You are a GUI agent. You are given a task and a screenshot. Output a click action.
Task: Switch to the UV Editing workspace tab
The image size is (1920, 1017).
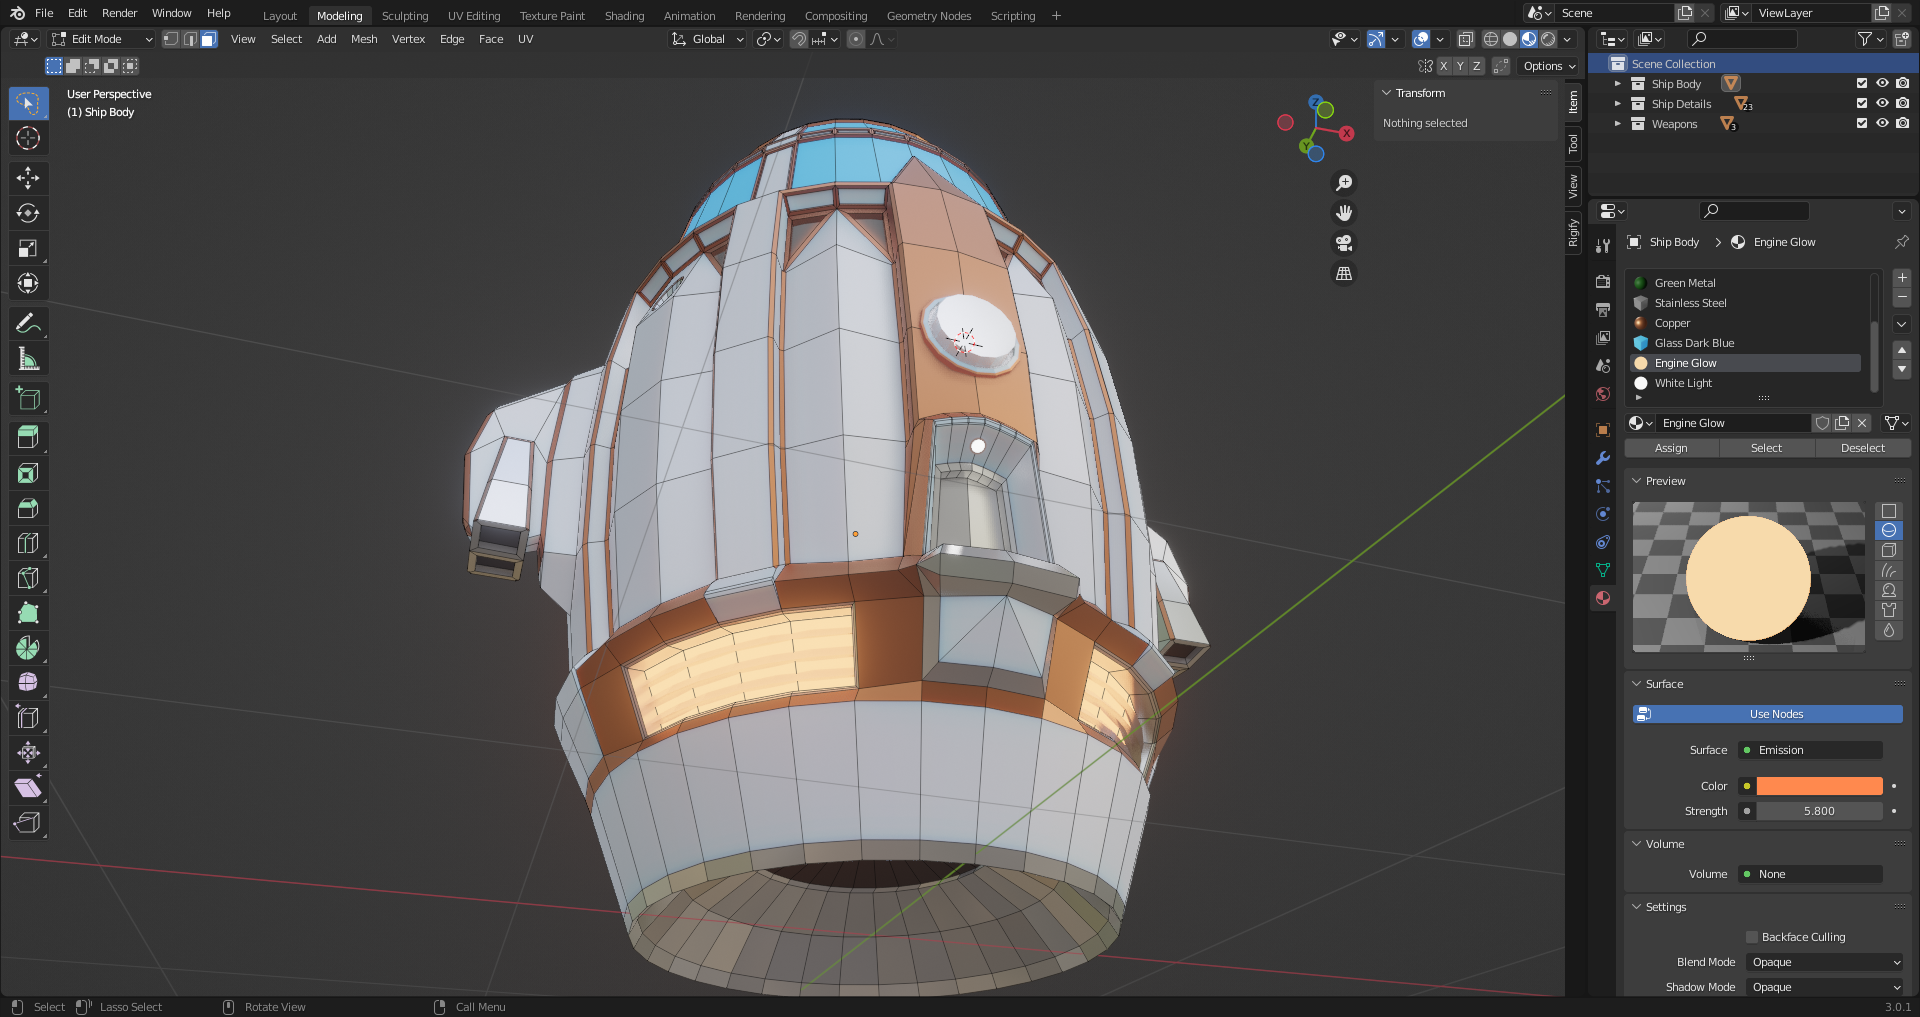coord(474,16)
